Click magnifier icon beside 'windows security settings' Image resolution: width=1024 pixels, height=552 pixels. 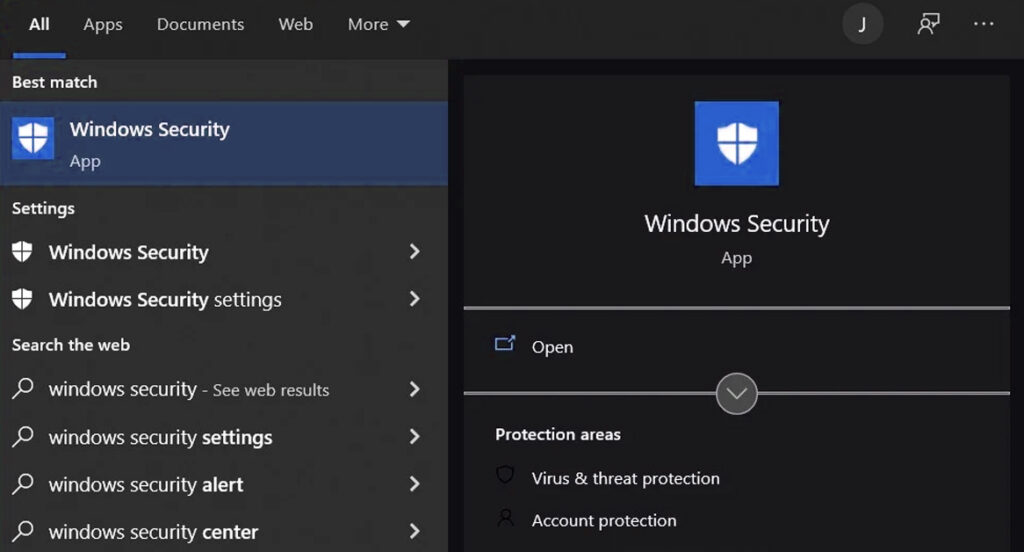23,436
